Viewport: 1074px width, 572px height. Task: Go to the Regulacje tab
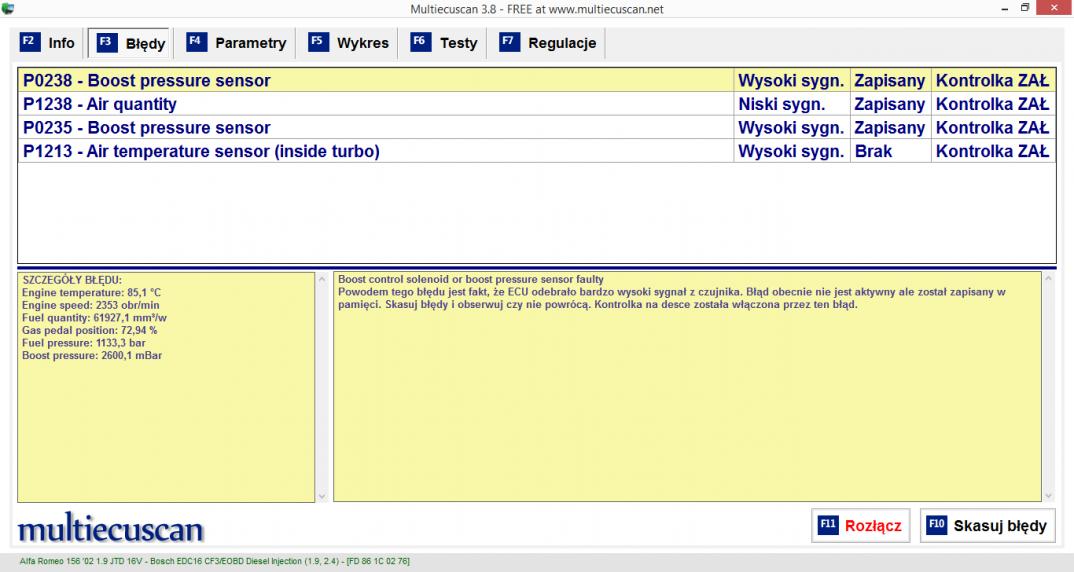click(549, 43)
